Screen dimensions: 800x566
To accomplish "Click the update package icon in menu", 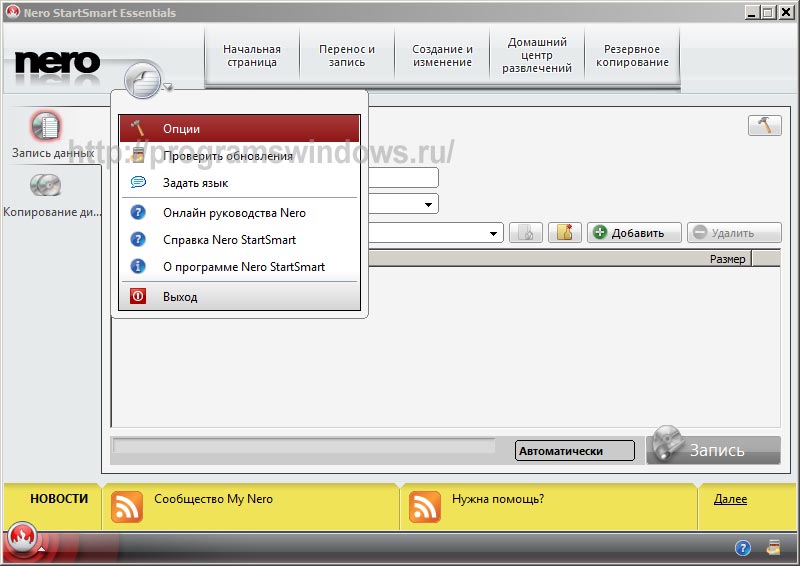I will (x=138, y=155).
